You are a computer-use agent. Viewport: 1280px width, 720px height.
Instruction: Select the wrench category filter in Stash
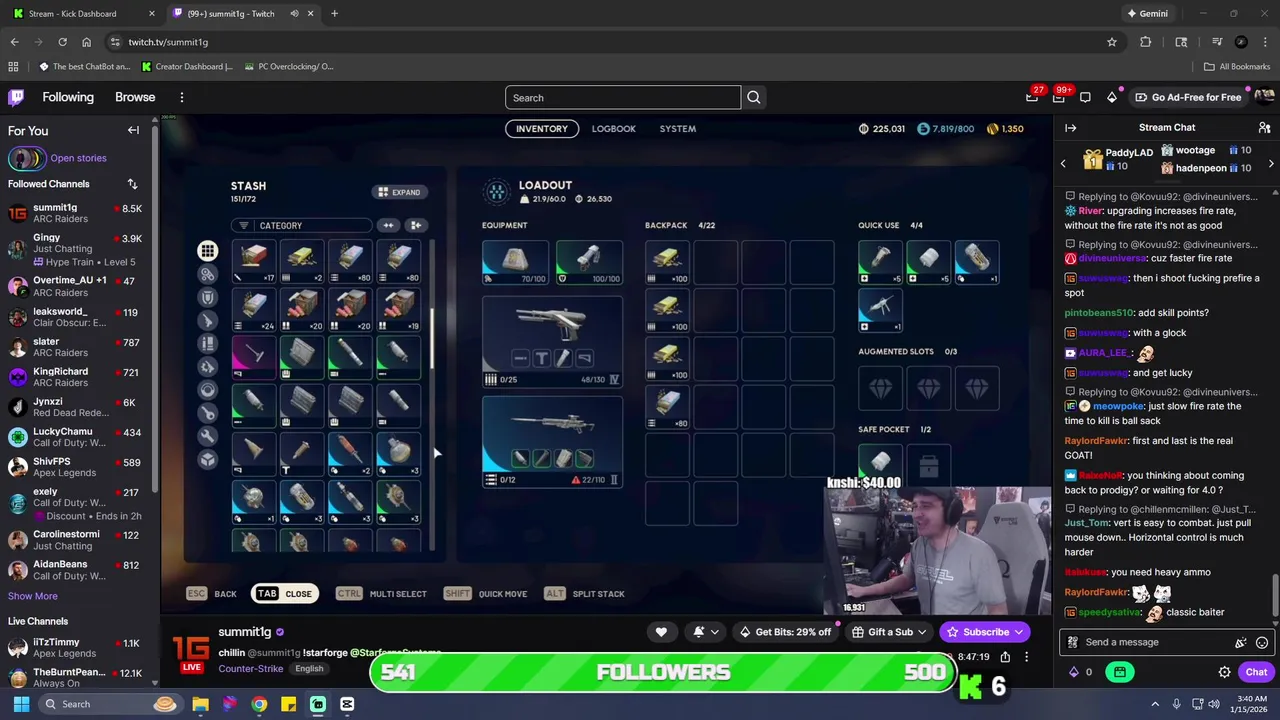pyautogui.click(x=207, y=436)
